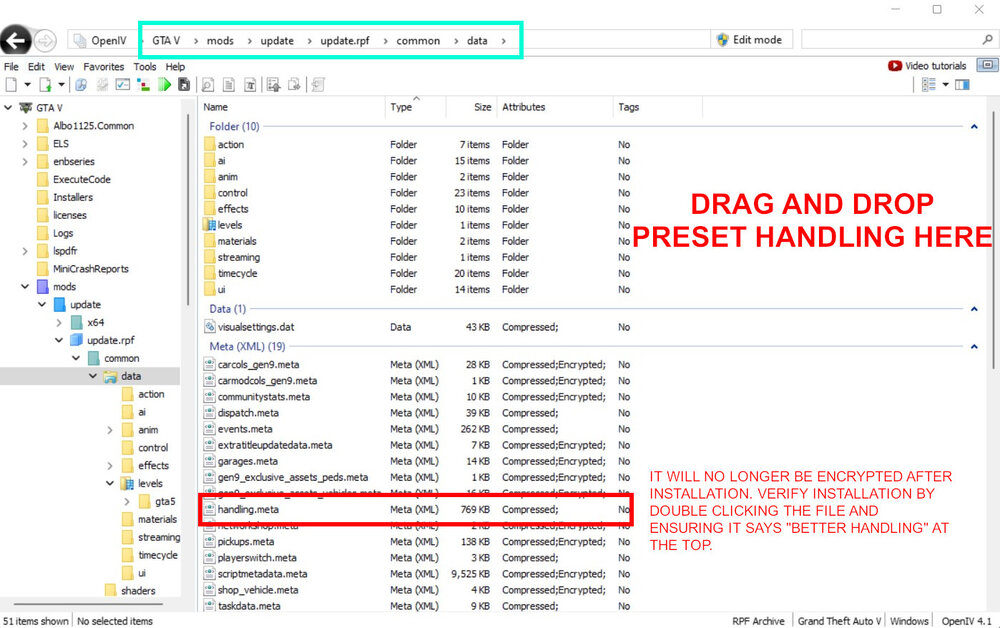Select the visualsettings.dat file
The image size is (1000, 628).
pos(256,327)
